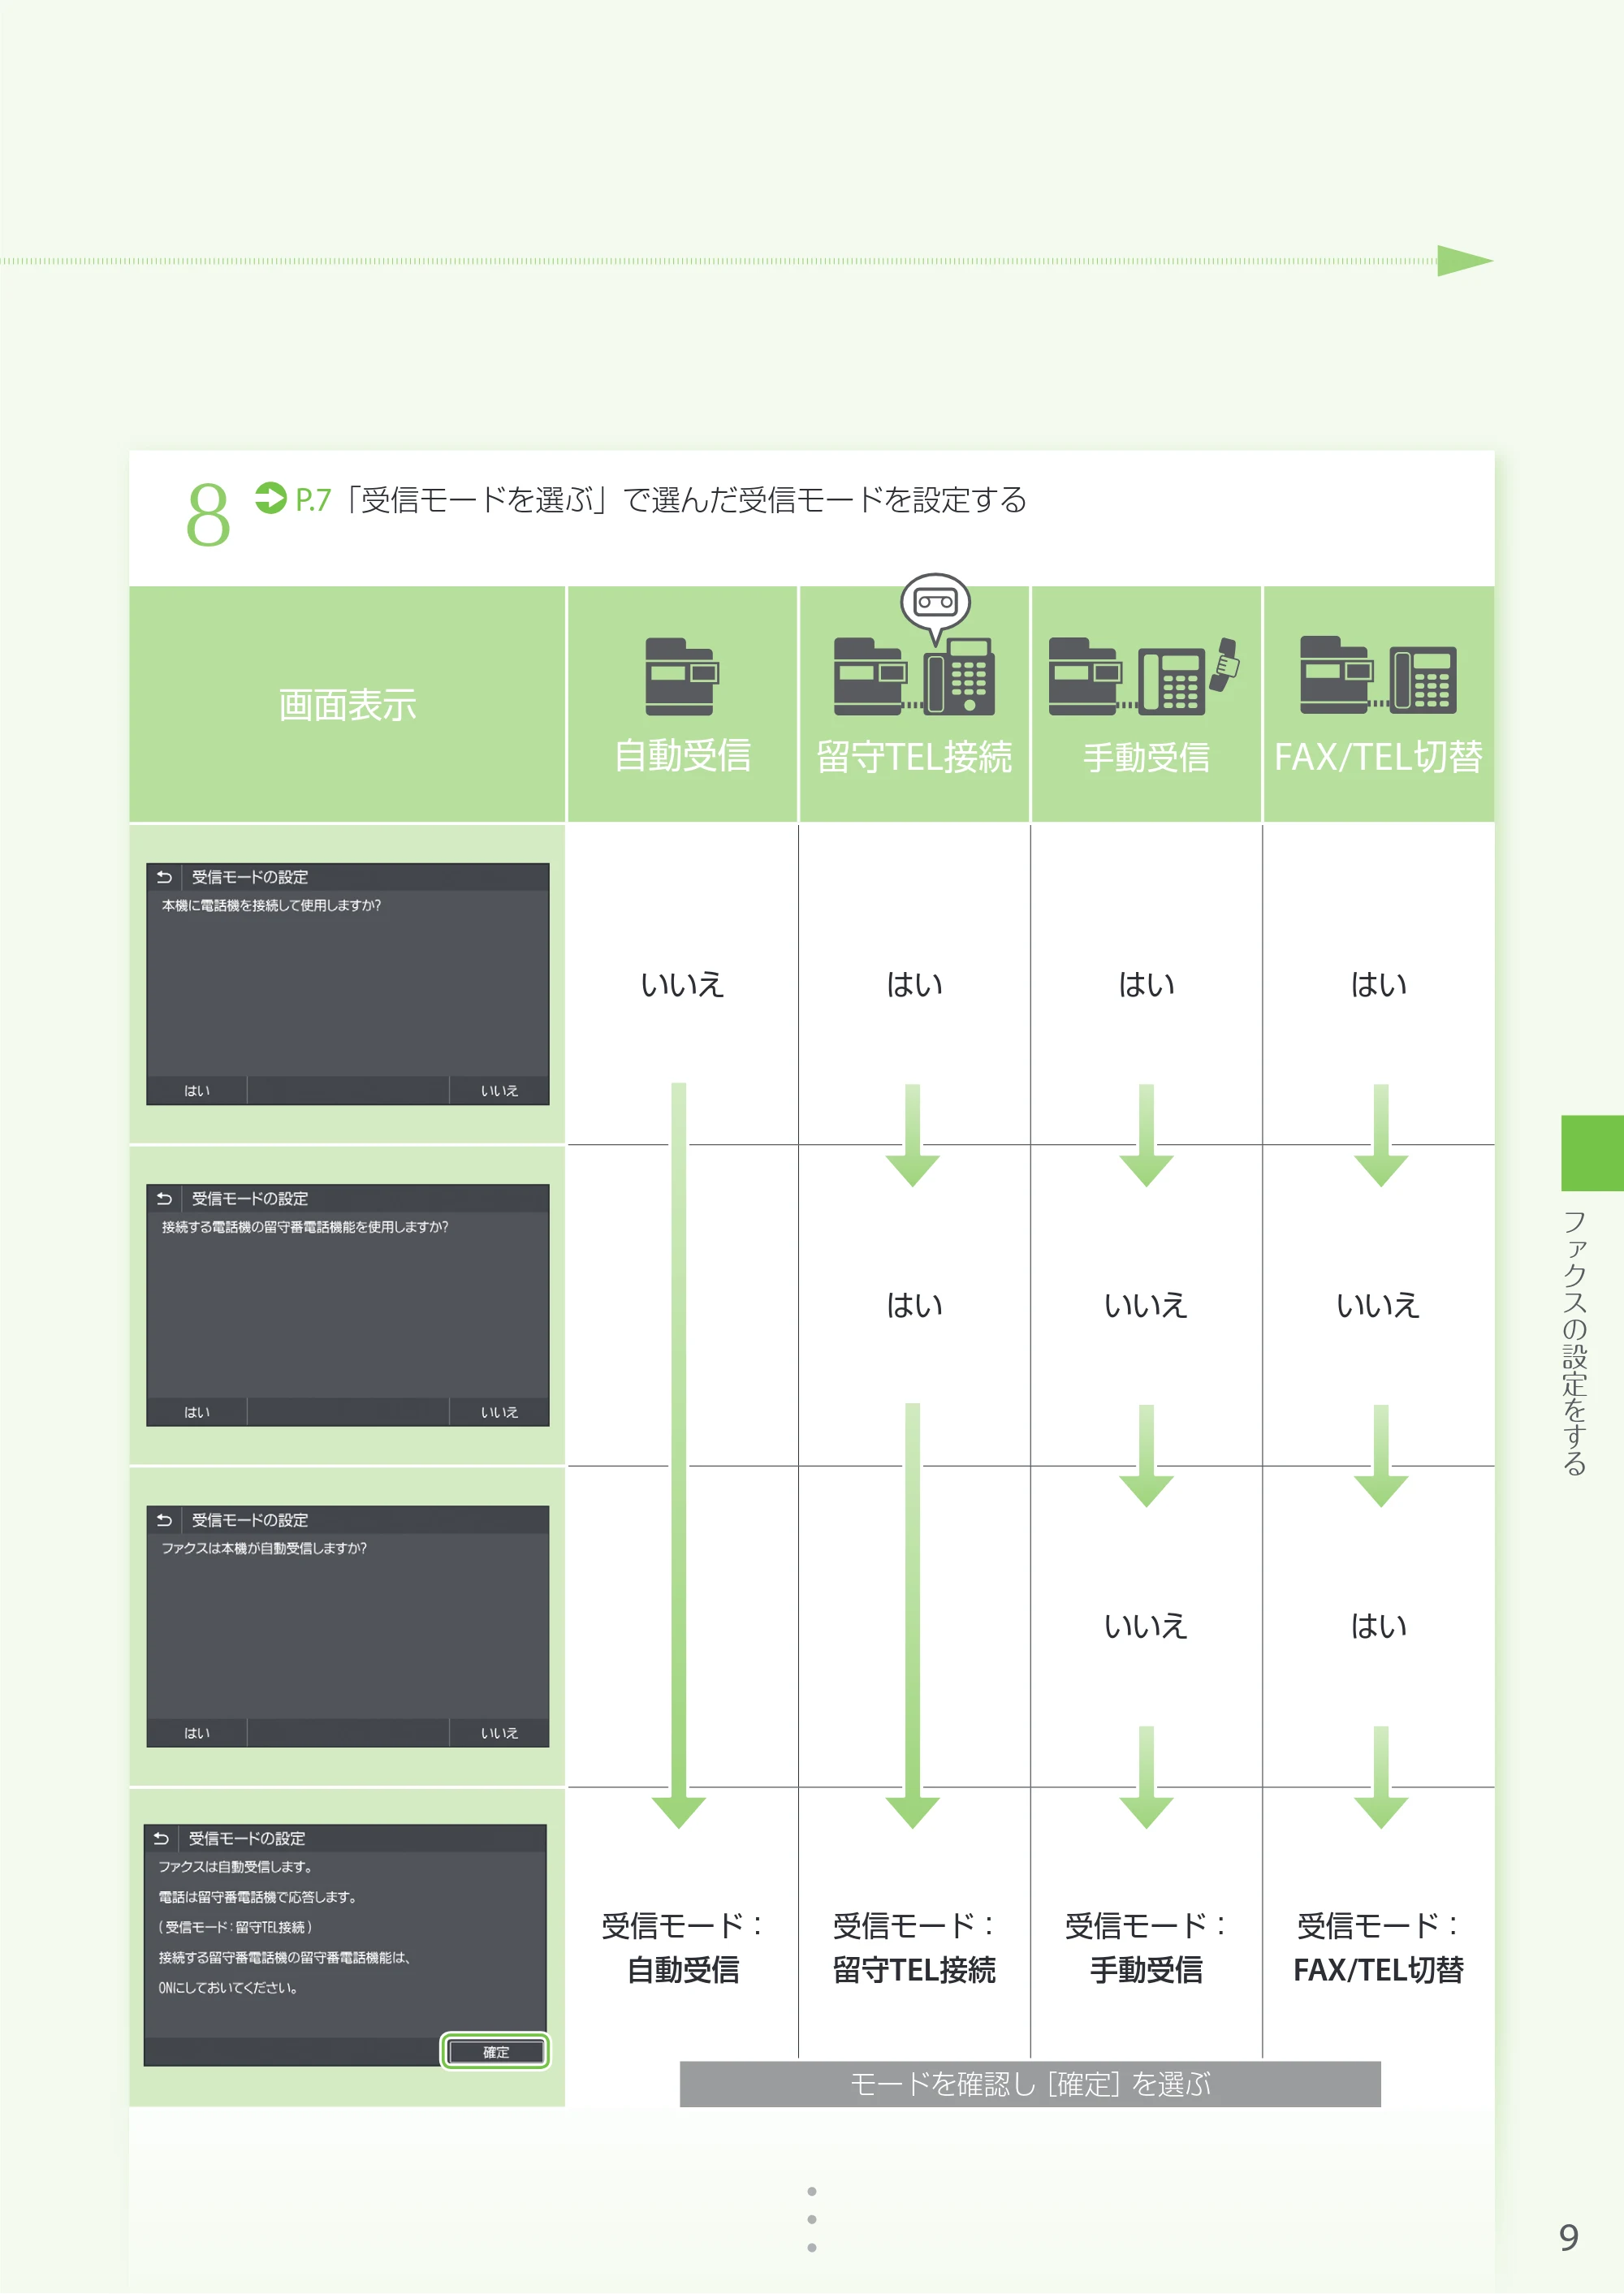Click the back arrow on the 留守番電話機能 question screen

click(x=164, y=1198)
